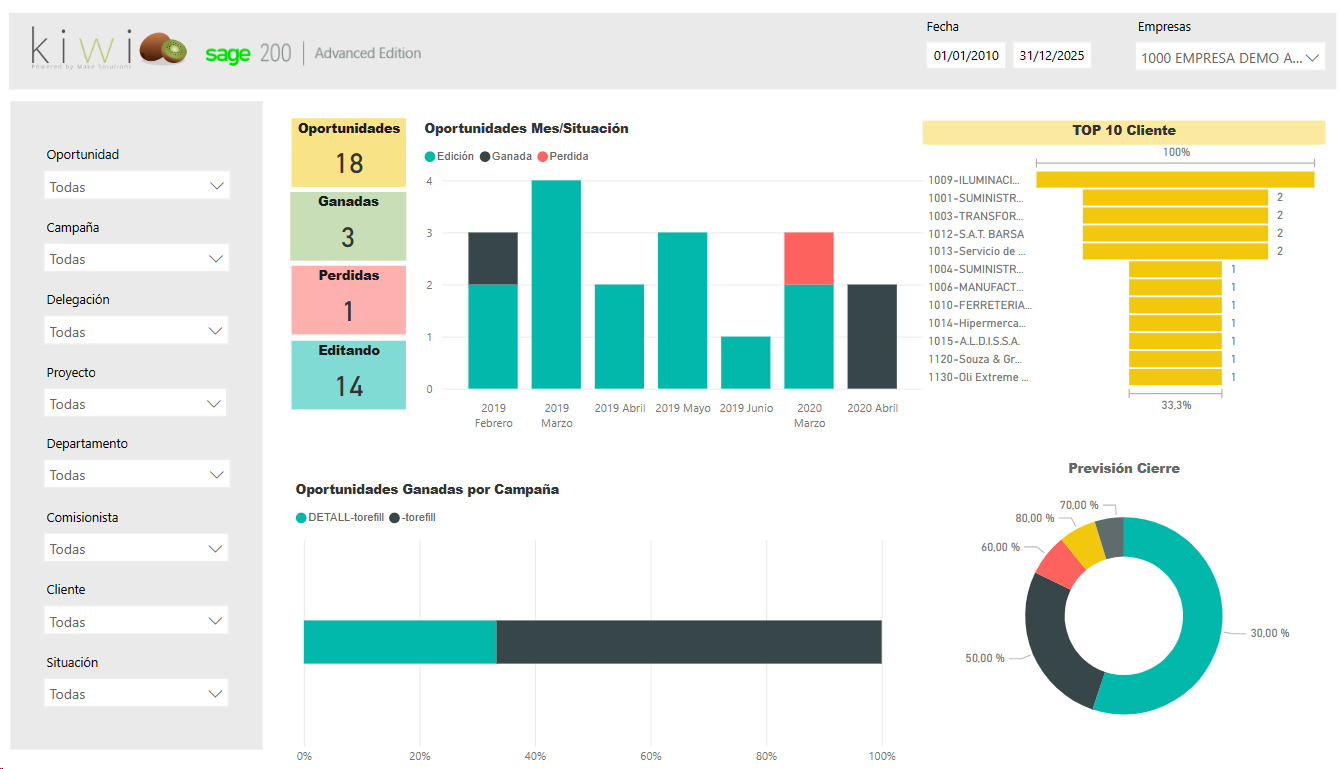Click the start date field 01/01/2010
Image resolution: width=1339 pixels, height=769 pixels.
coord(966,56)
